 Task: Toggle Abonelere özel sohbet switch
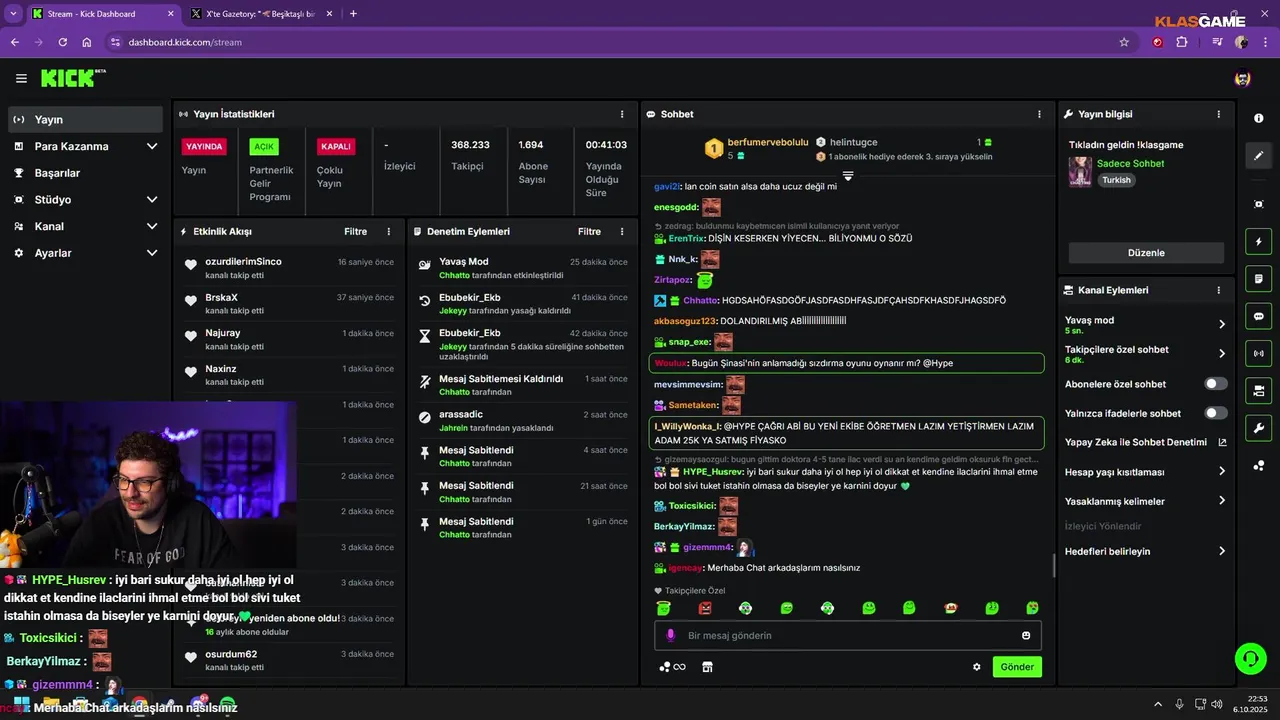point(1216,384)
